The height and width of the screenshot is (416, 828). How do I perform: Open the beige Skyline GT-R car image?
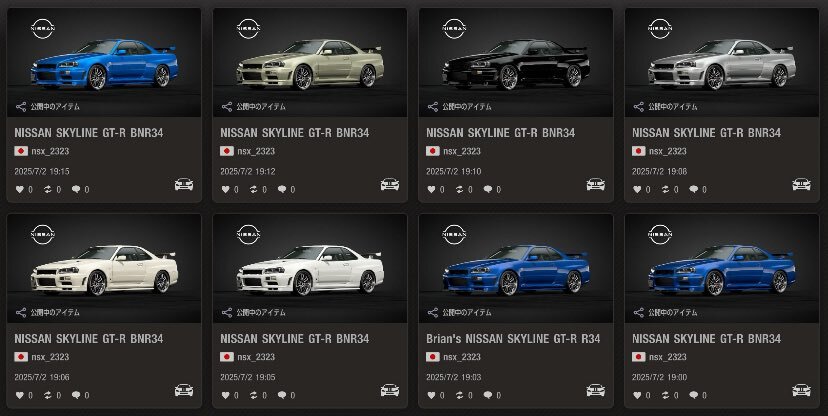(x=309, y=62)
